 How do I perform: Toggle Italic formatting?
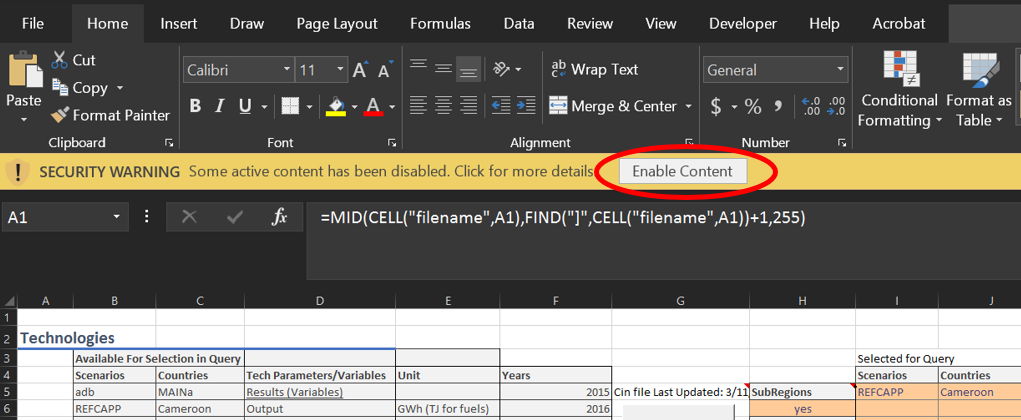click(x=219, y=106)
